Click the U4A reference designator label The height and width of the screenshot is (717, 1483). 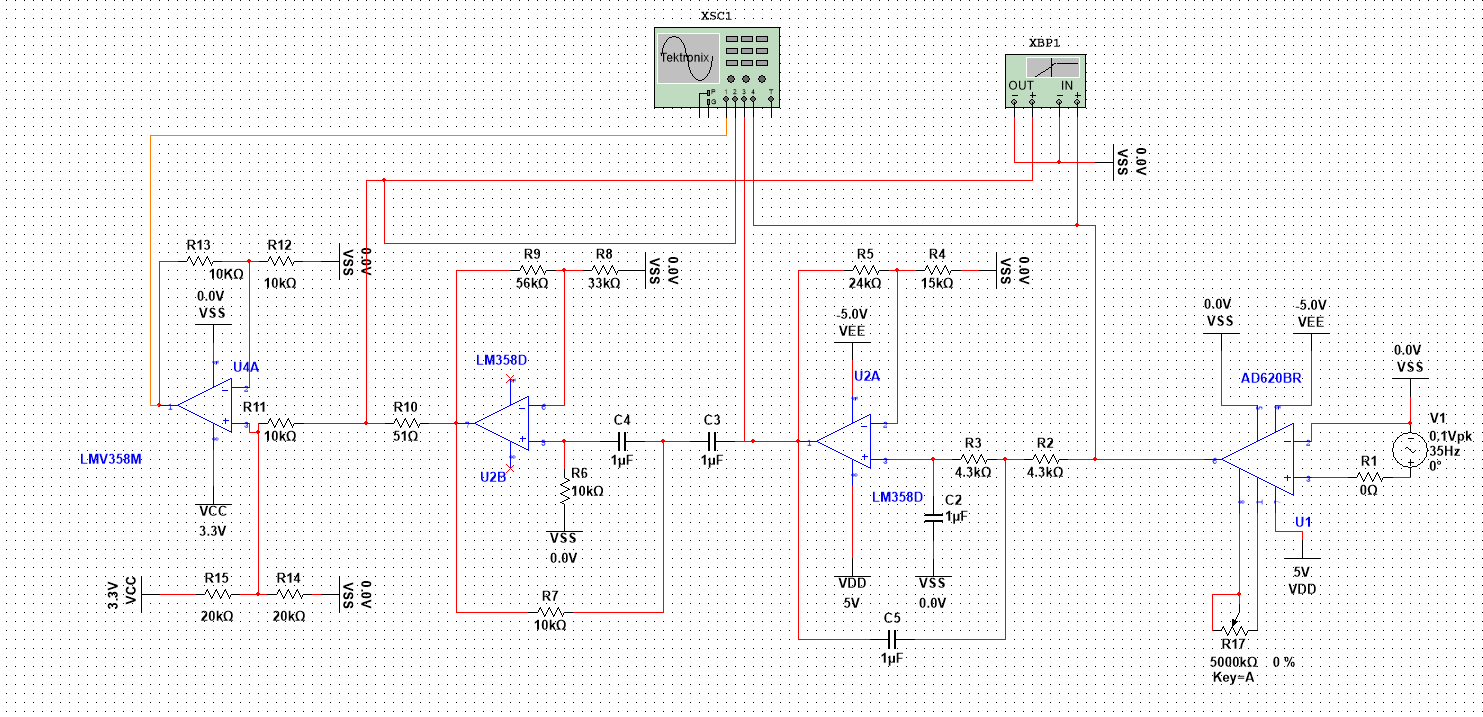coord(246,367)
